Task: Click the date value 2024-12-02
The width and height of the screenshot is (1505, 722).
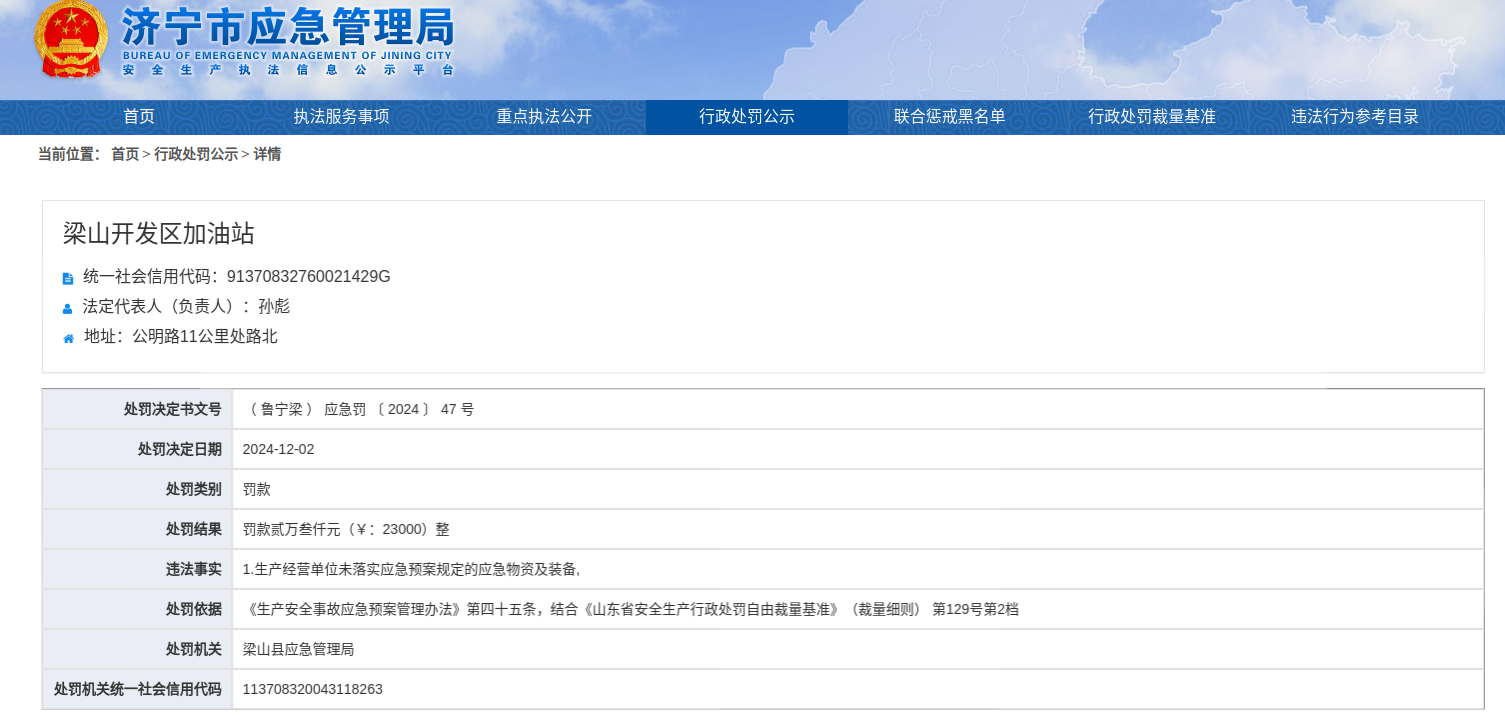Action: coord(279,449)
